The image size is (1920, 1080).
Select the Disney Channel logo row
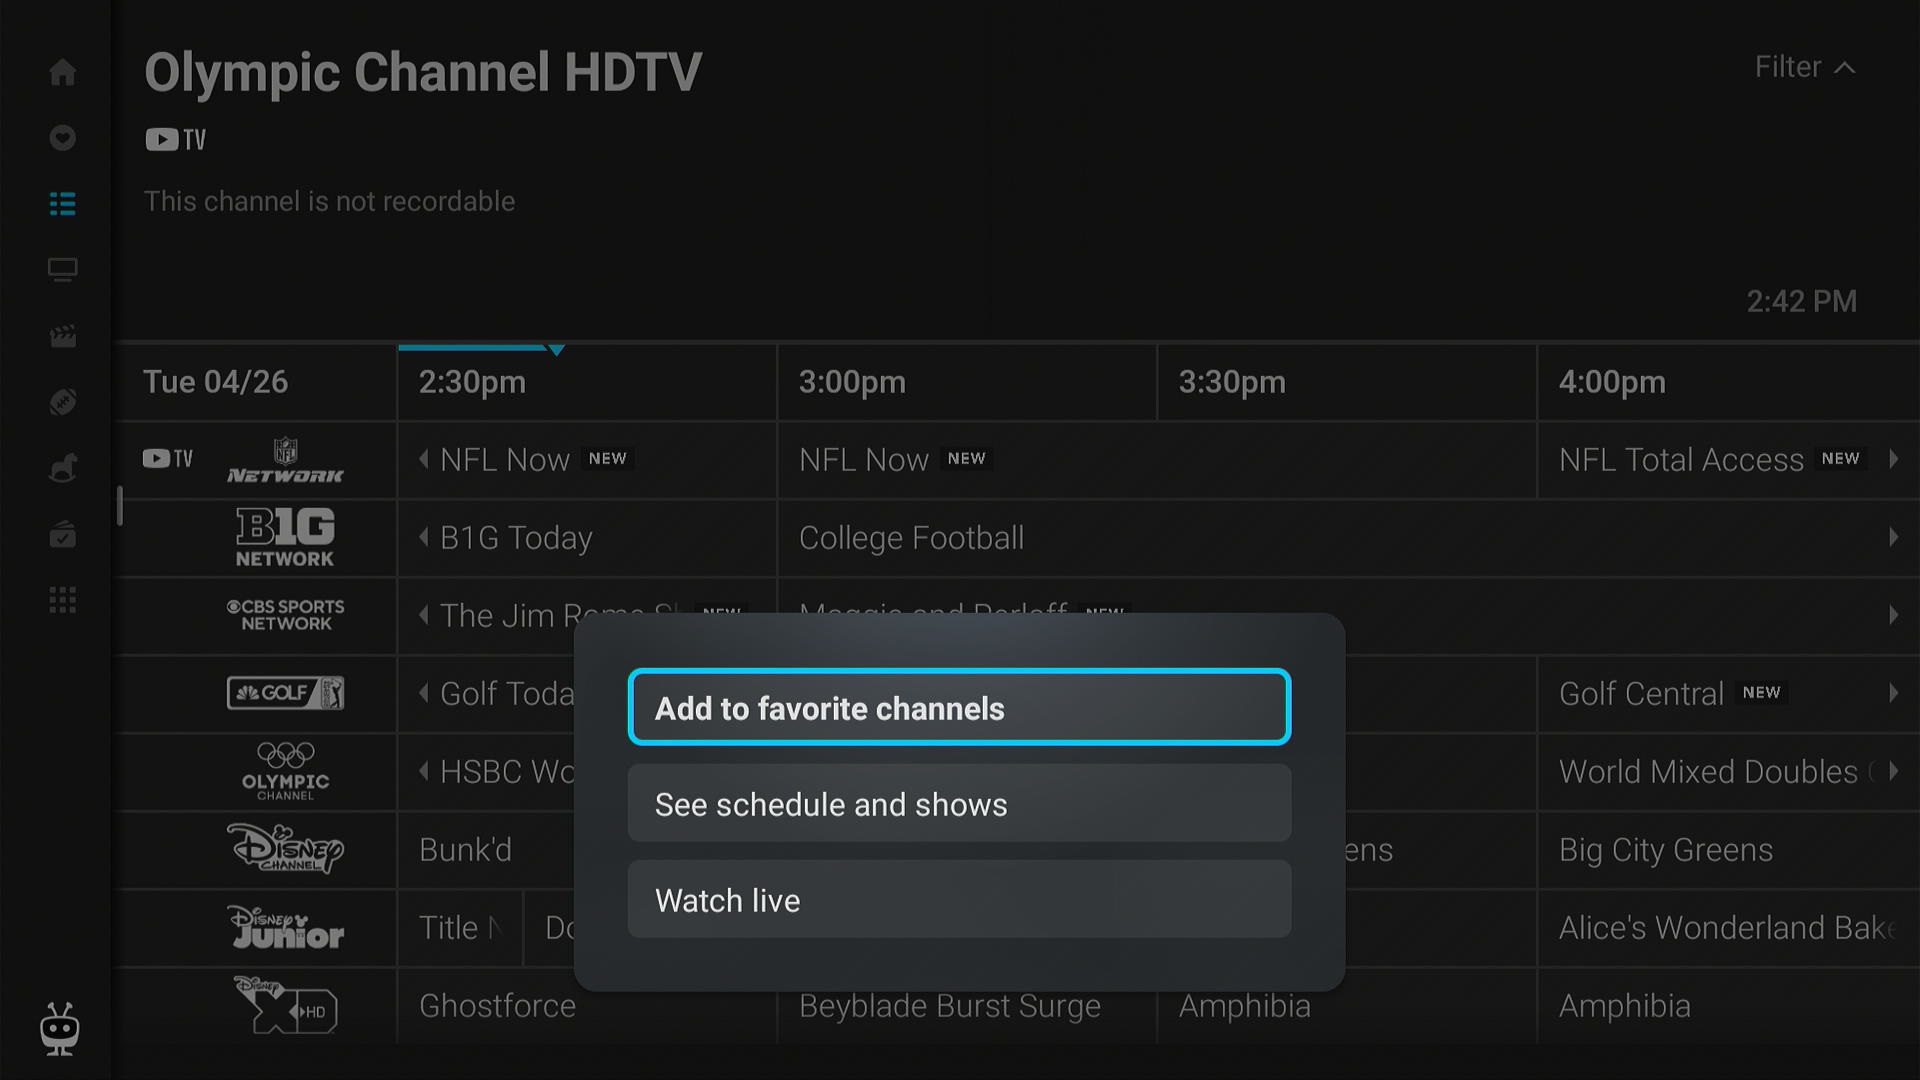[x=285, y=850]
